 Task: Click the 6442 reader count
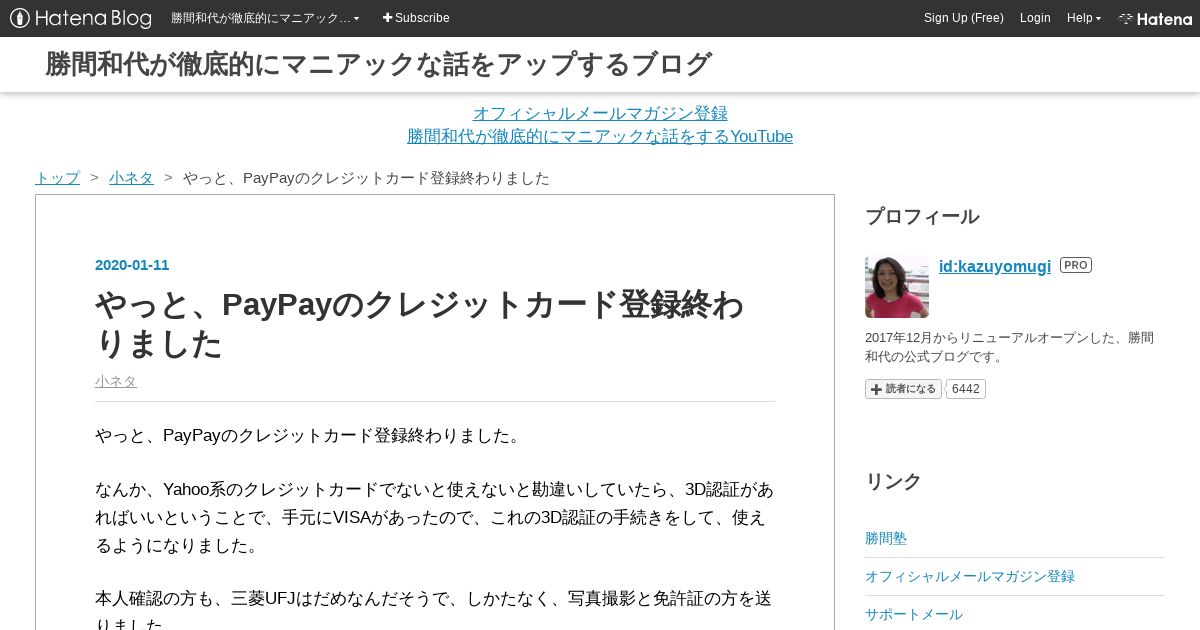point(966,389)
